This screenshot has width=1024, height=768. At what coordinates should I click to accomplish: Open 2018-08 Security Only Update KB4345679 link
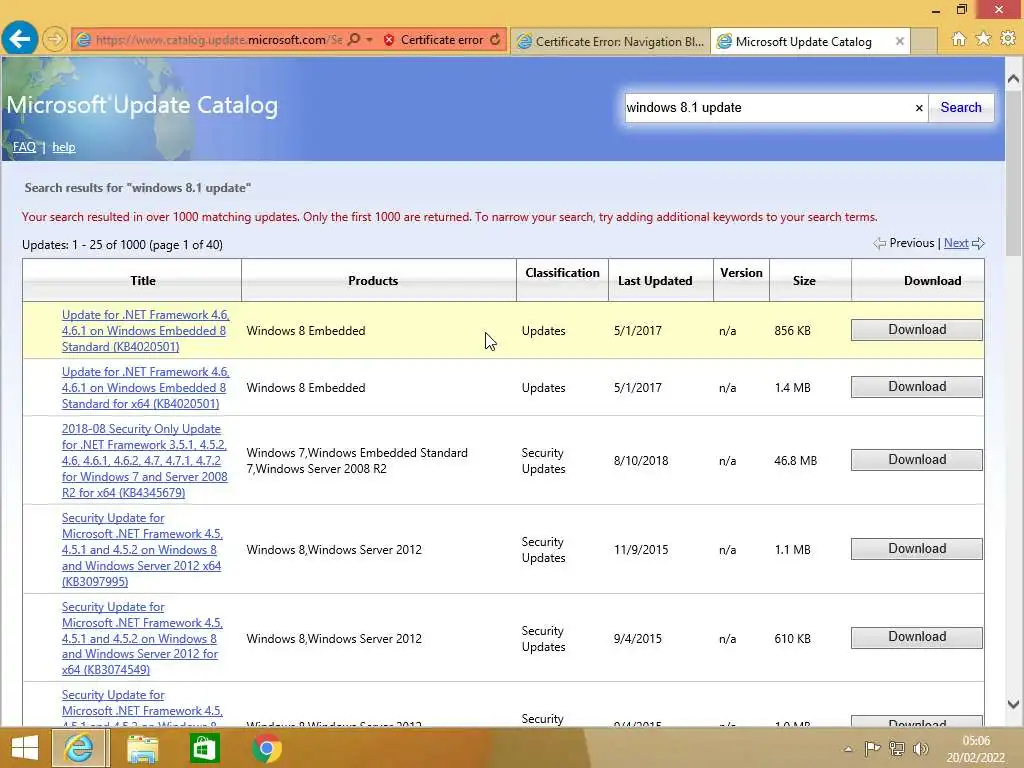144,460
